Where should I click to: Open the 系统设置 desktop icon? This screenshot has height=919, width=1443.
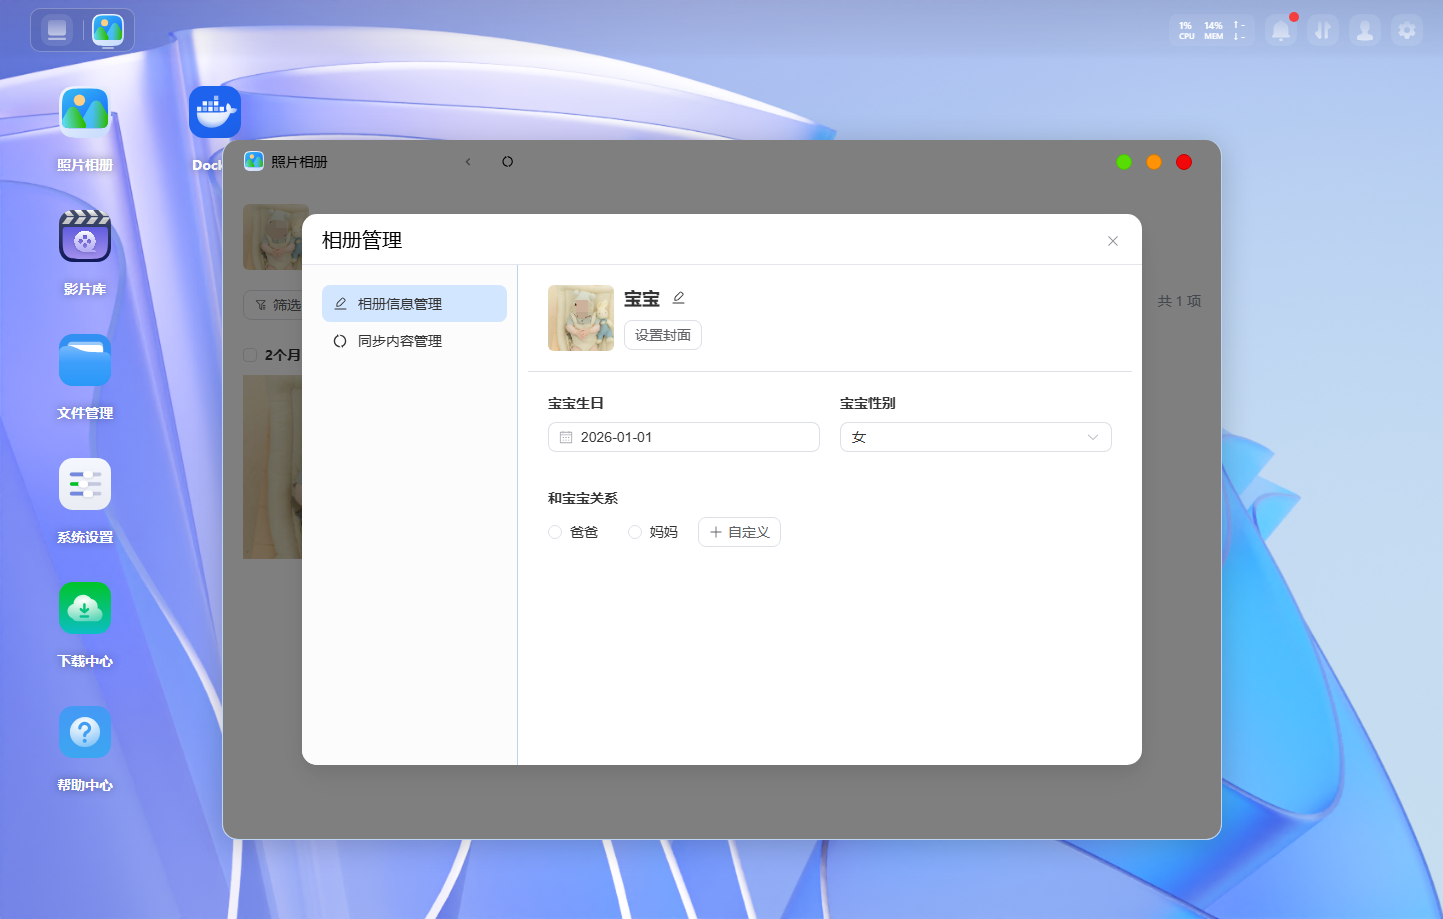coord(85,484)
